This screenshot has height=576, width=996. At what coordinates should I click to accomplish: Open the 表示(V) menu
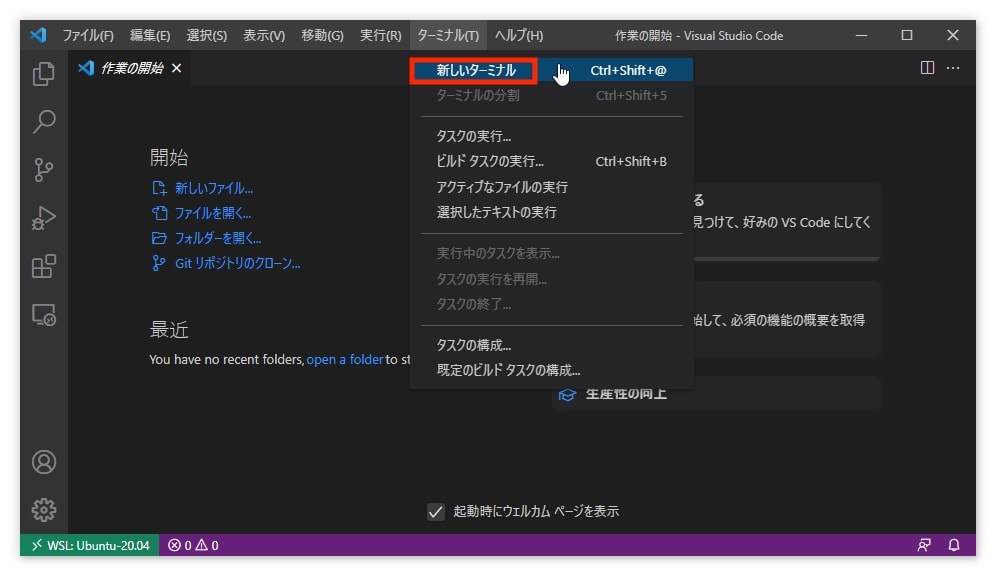click(x=264, y=36)
